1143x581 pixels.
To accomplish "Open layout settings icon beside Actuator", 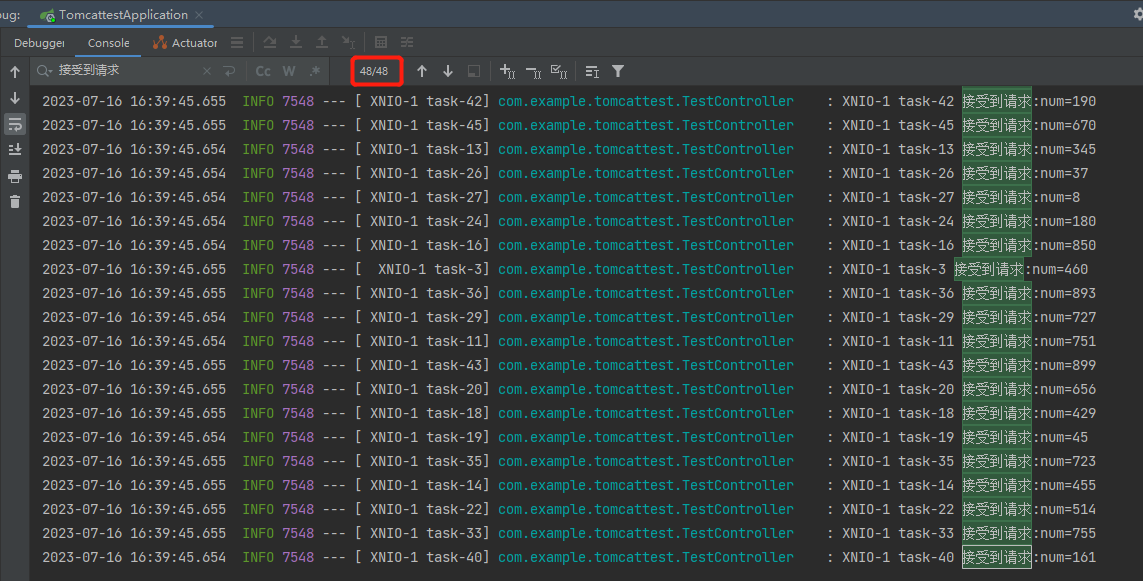I will [237, 43].
